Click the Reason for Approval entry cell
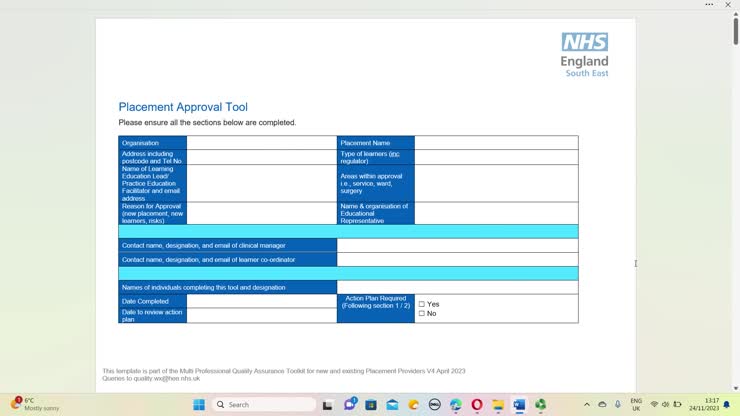The image size is (740, 416). click(261, 213)
